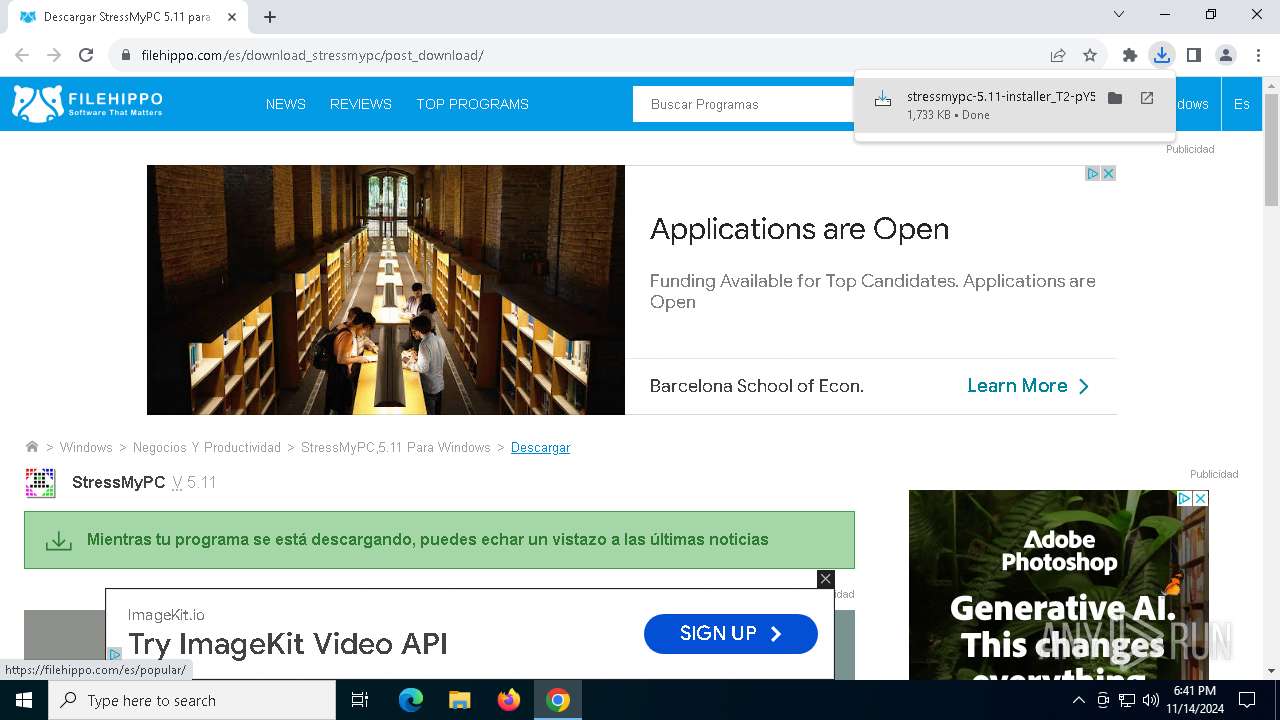Open the Chrome profile avatar
Viewport: 1280px width, 720px height.
(x=1226, y=55)
